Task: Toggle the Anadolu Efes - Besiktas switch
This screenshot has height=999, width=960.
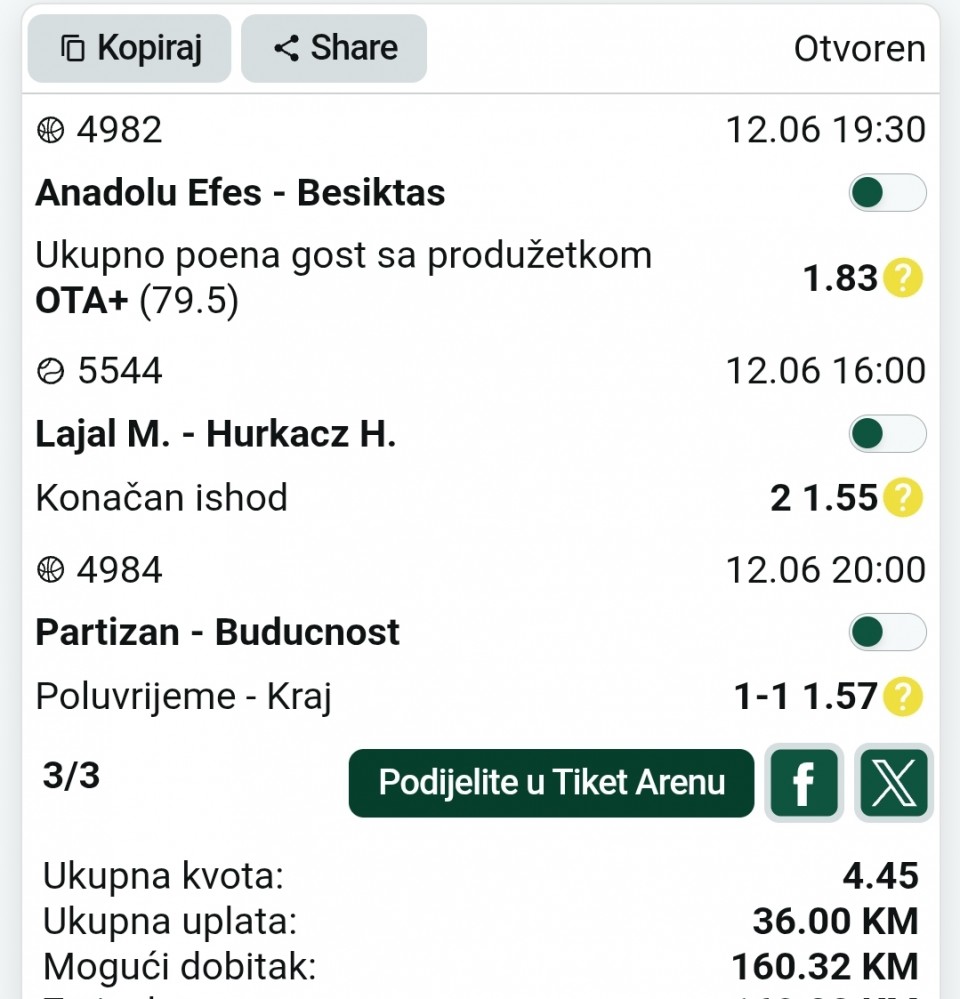Action: (887, 192)
